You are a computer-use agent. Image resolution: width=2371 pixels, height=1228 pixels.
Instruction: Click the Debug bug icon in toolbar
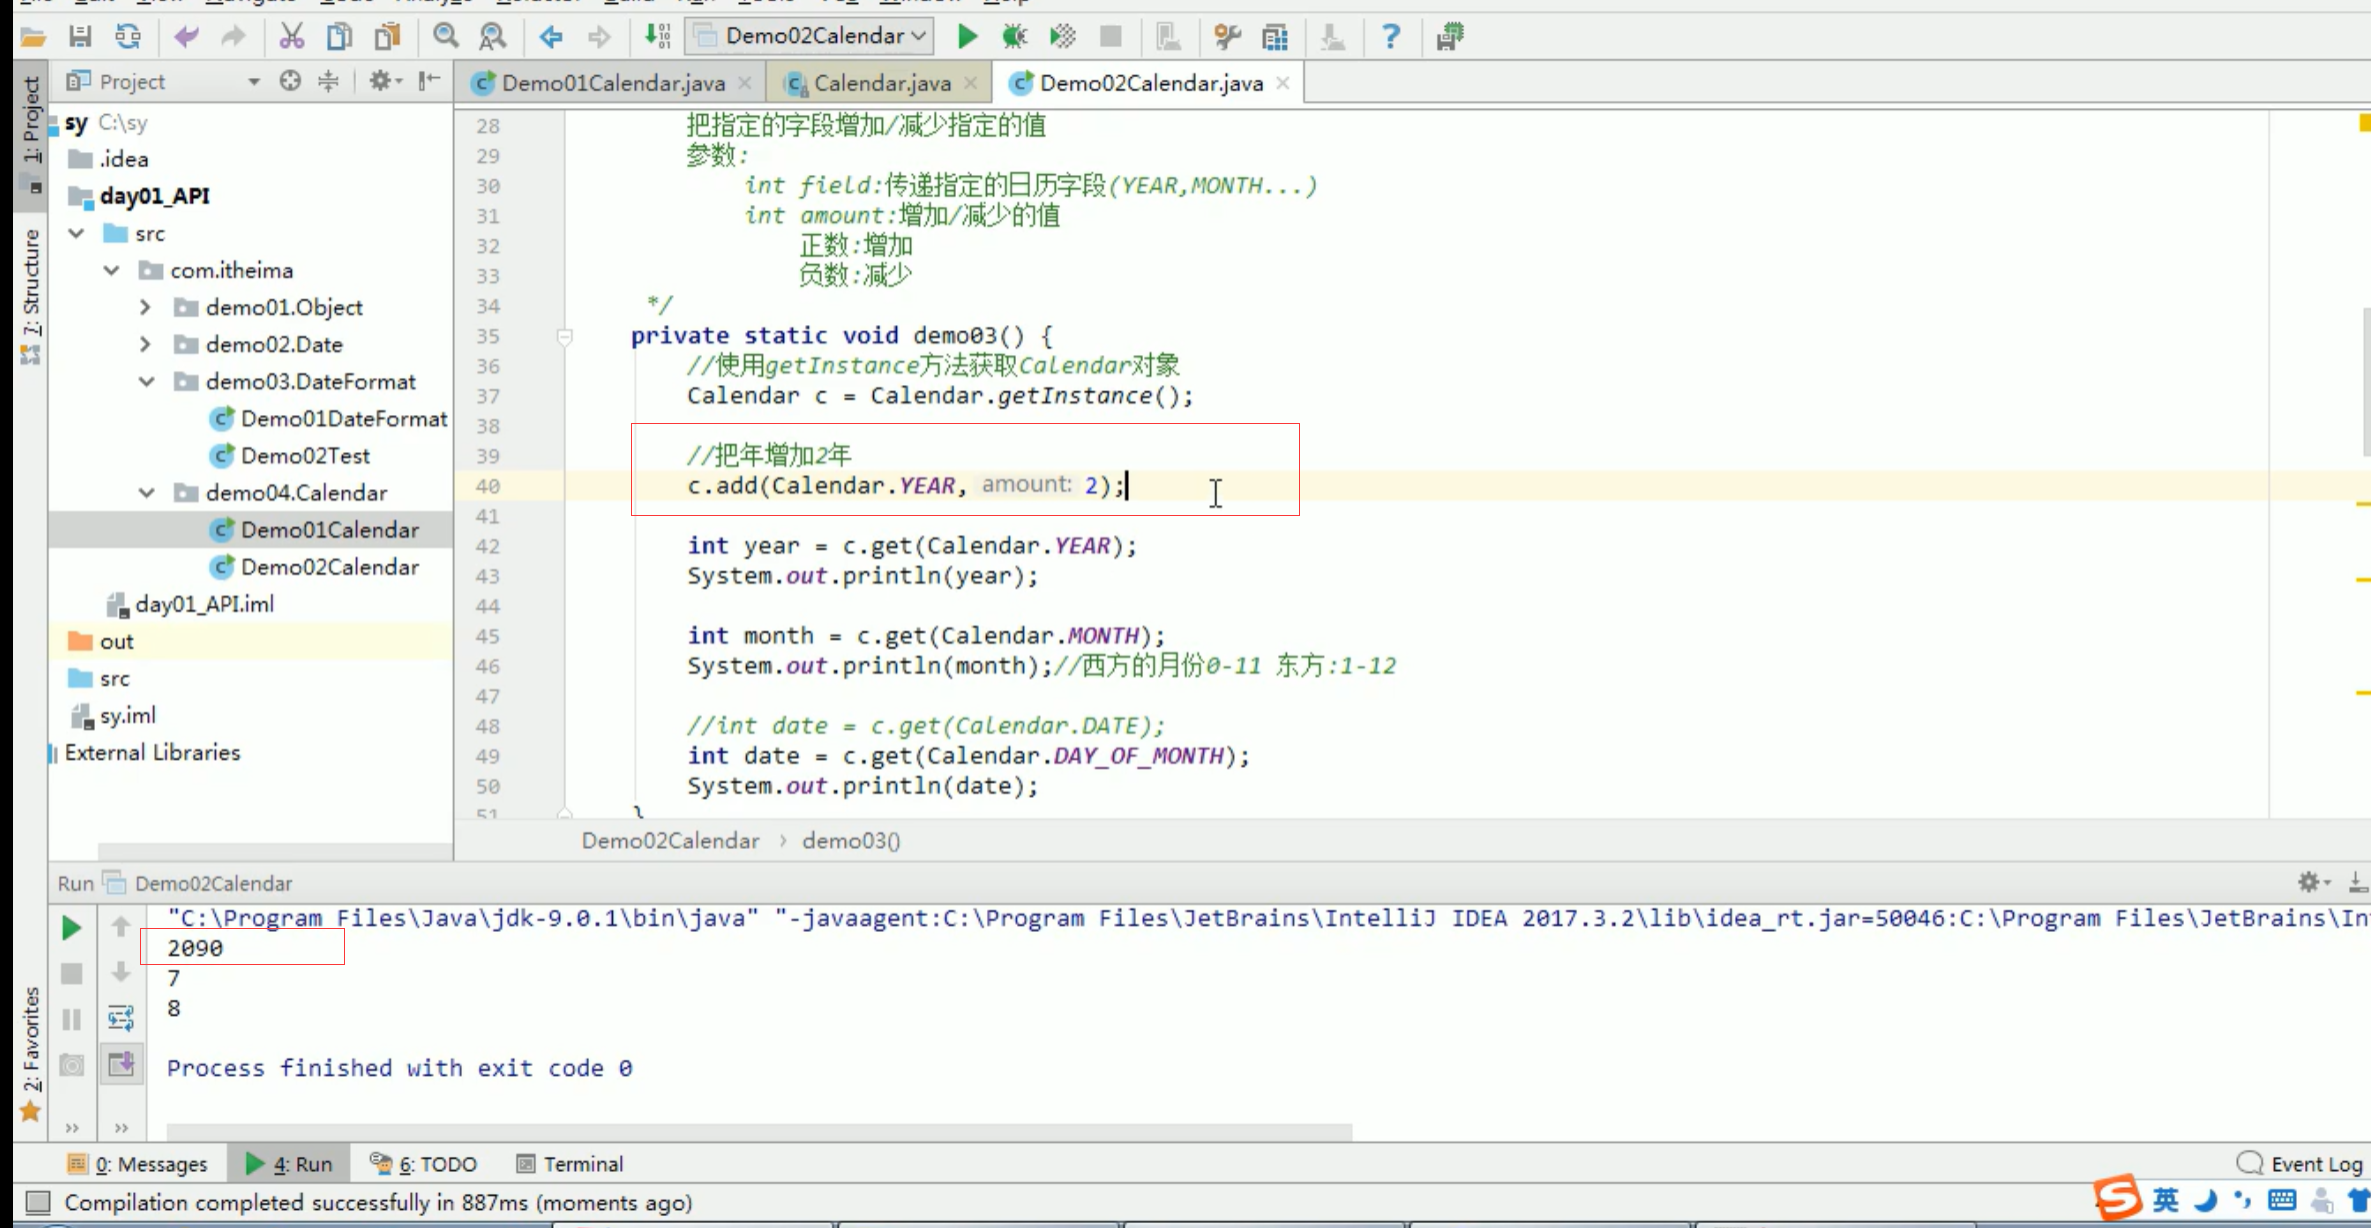1014,37
